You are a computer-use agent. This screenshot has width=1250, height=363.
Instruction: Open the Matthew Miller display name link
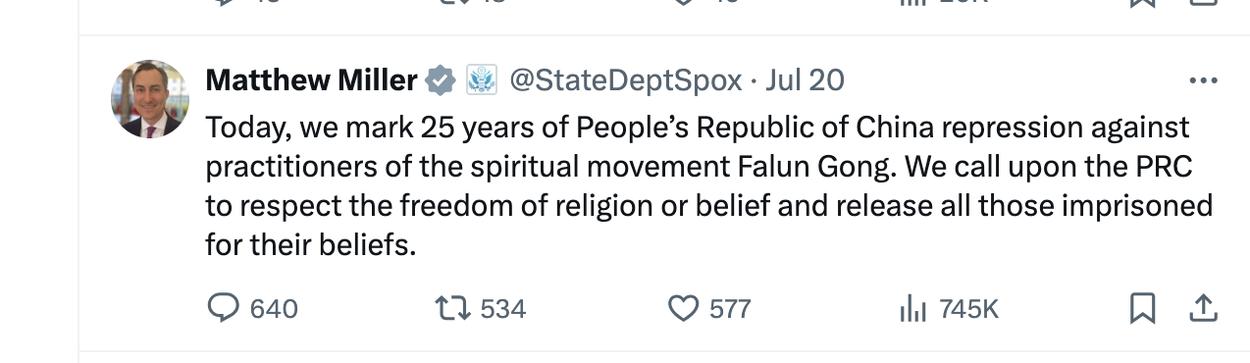pyautogui.click(x=312, y=80)
